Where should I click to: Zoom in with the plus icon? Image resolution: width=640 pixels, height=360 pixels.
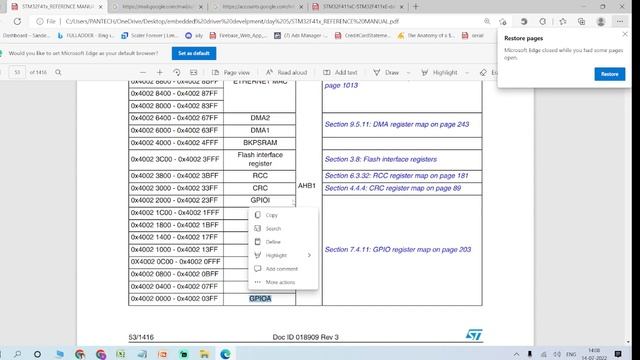click(x=160, y=72)
